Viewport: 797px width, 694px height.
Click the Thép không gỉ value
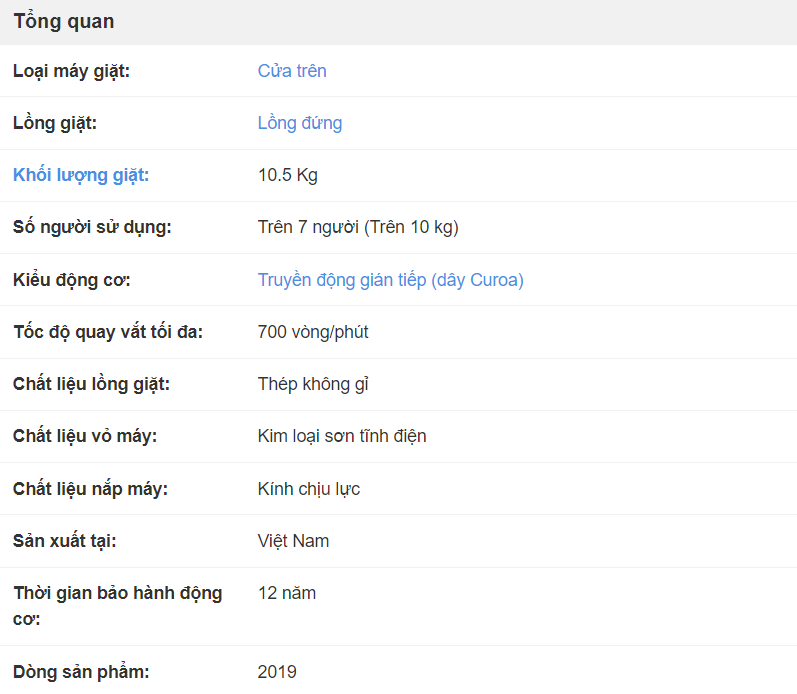313,384
